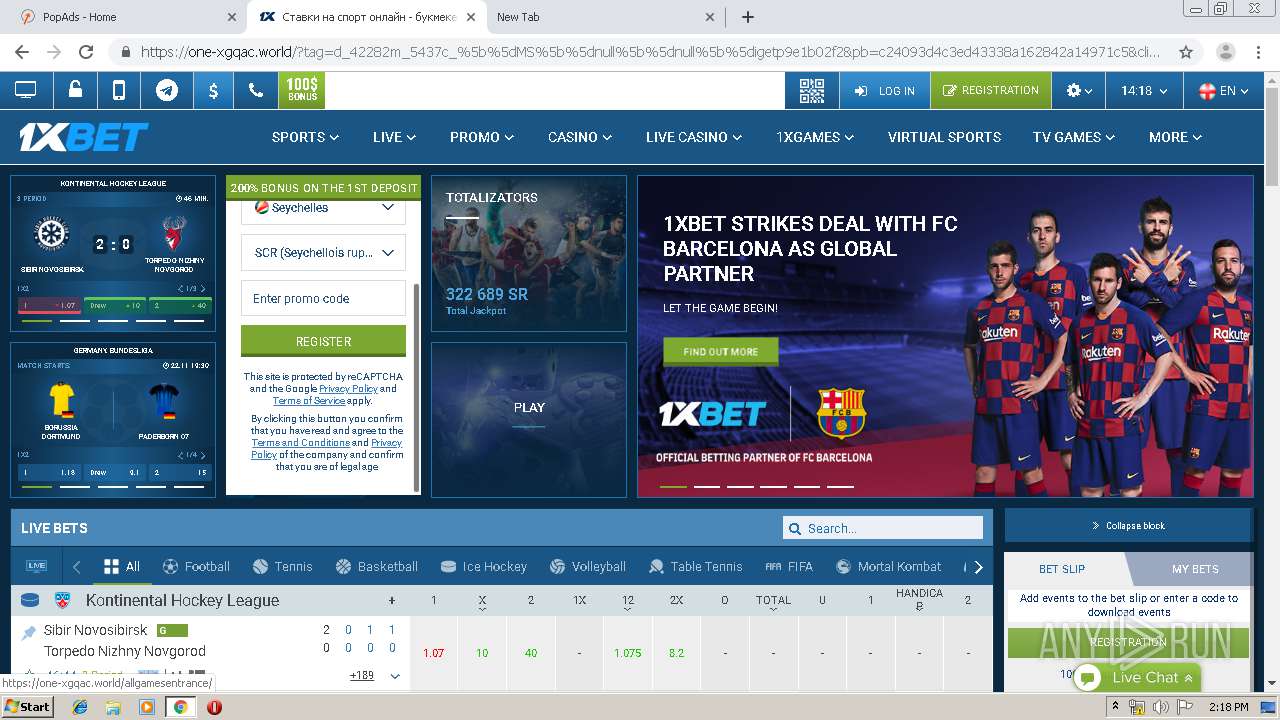Open the settings gear dropdown
Screen dimensions: 1280x720
click(1079, 90)
